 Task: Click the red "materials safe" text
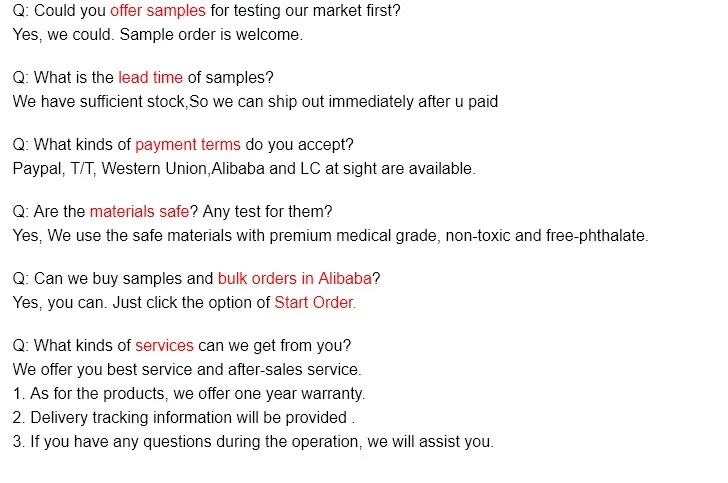coord(139,211)
